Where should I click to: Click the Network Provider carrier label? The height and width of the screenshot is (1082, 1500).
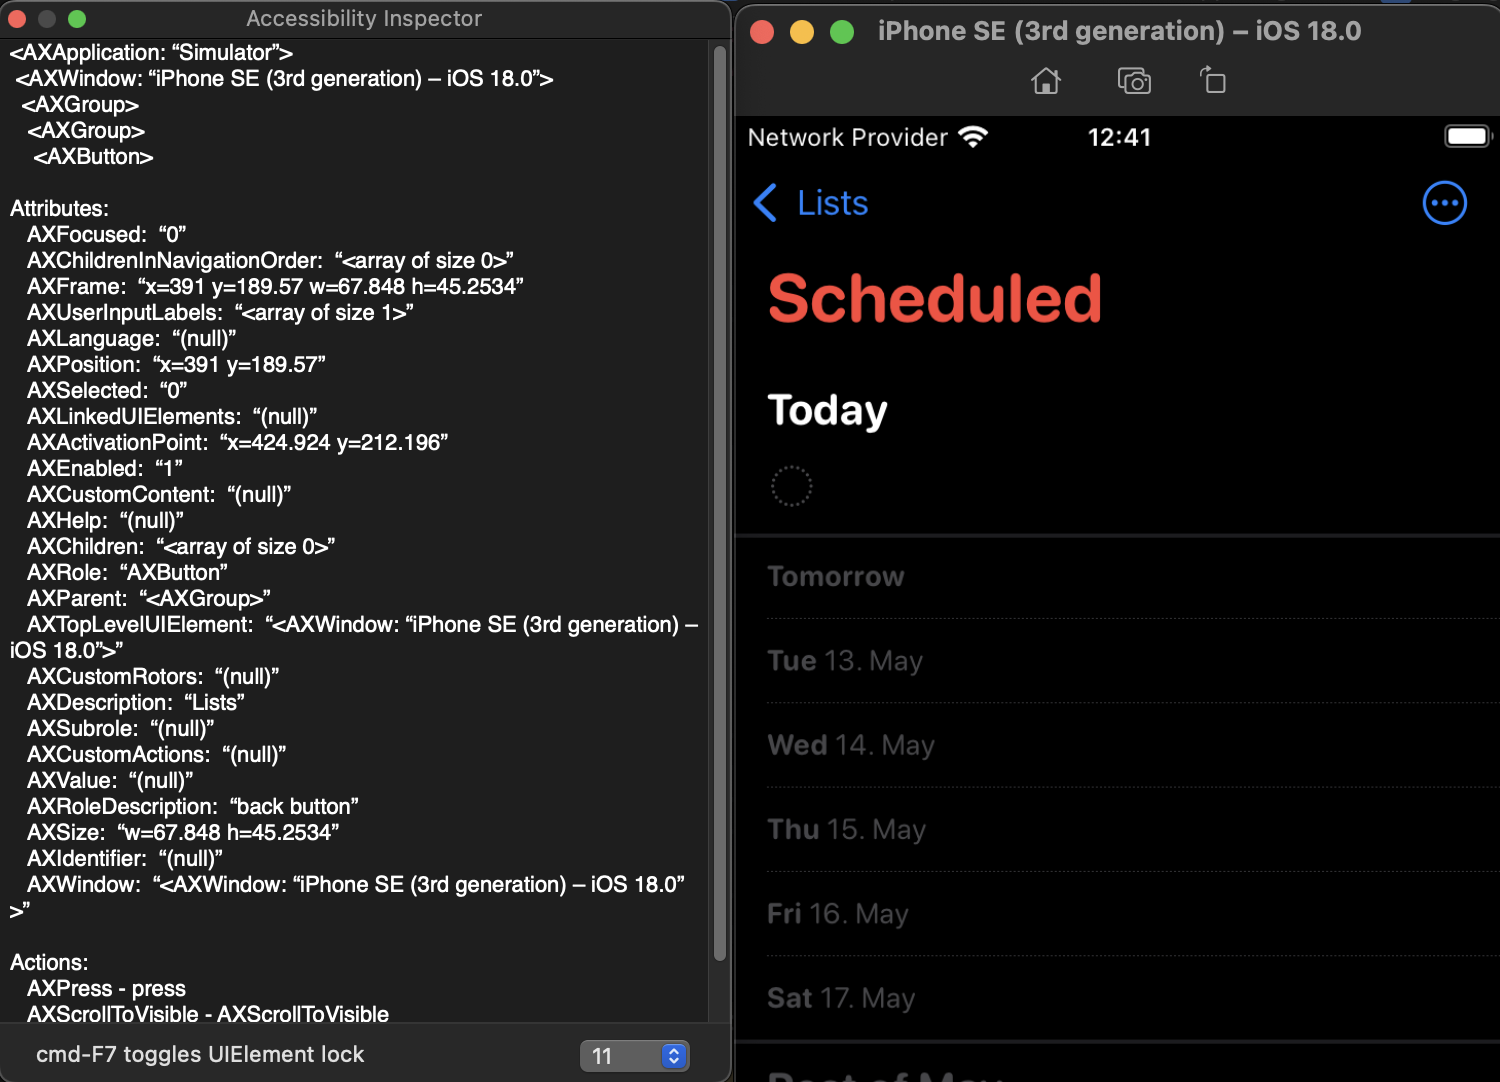(x=847, y=137)
